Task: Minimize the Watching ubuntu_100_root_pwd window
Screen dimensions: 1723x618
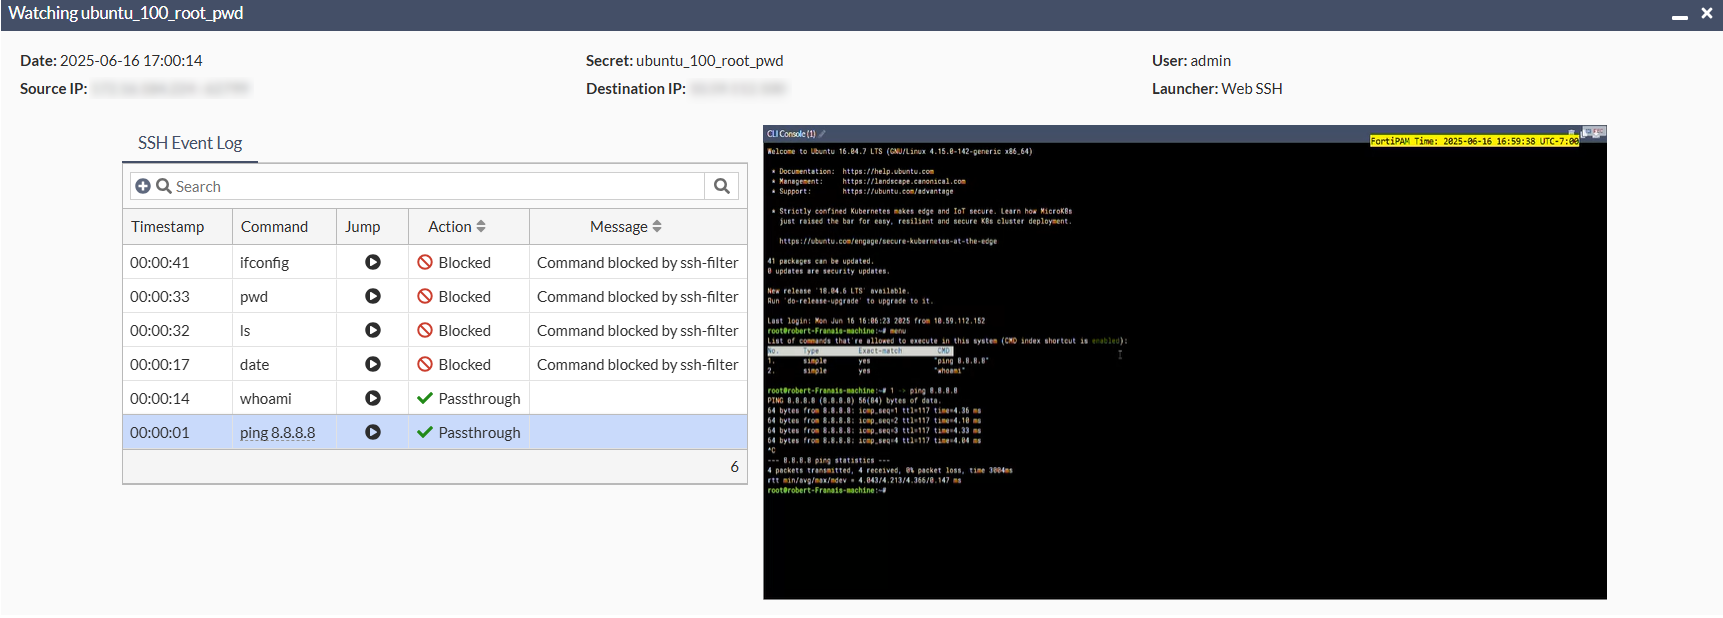Action: pos(1679,14)
